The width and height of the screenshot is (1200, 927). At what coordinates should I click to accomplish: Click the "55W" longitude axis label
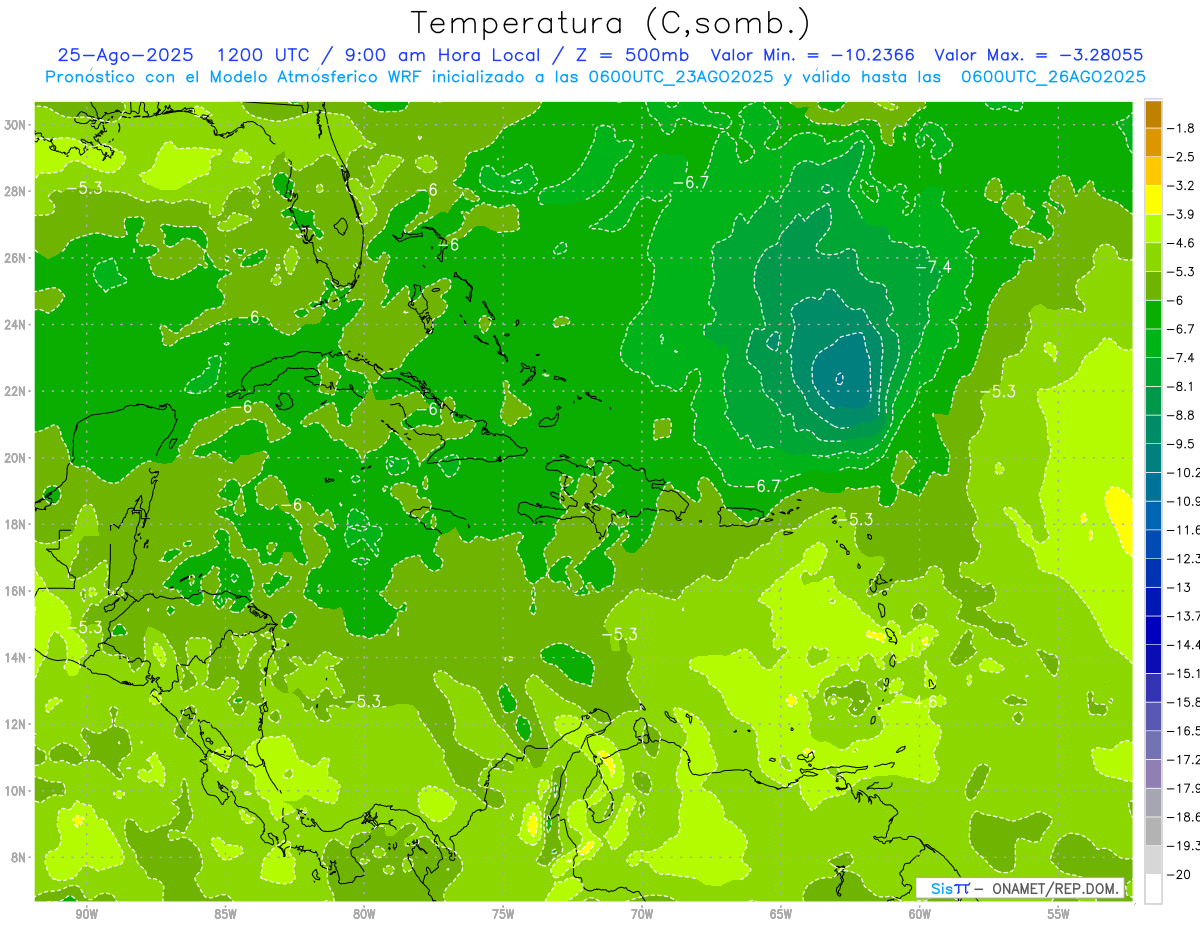(x=1059, y=913)
